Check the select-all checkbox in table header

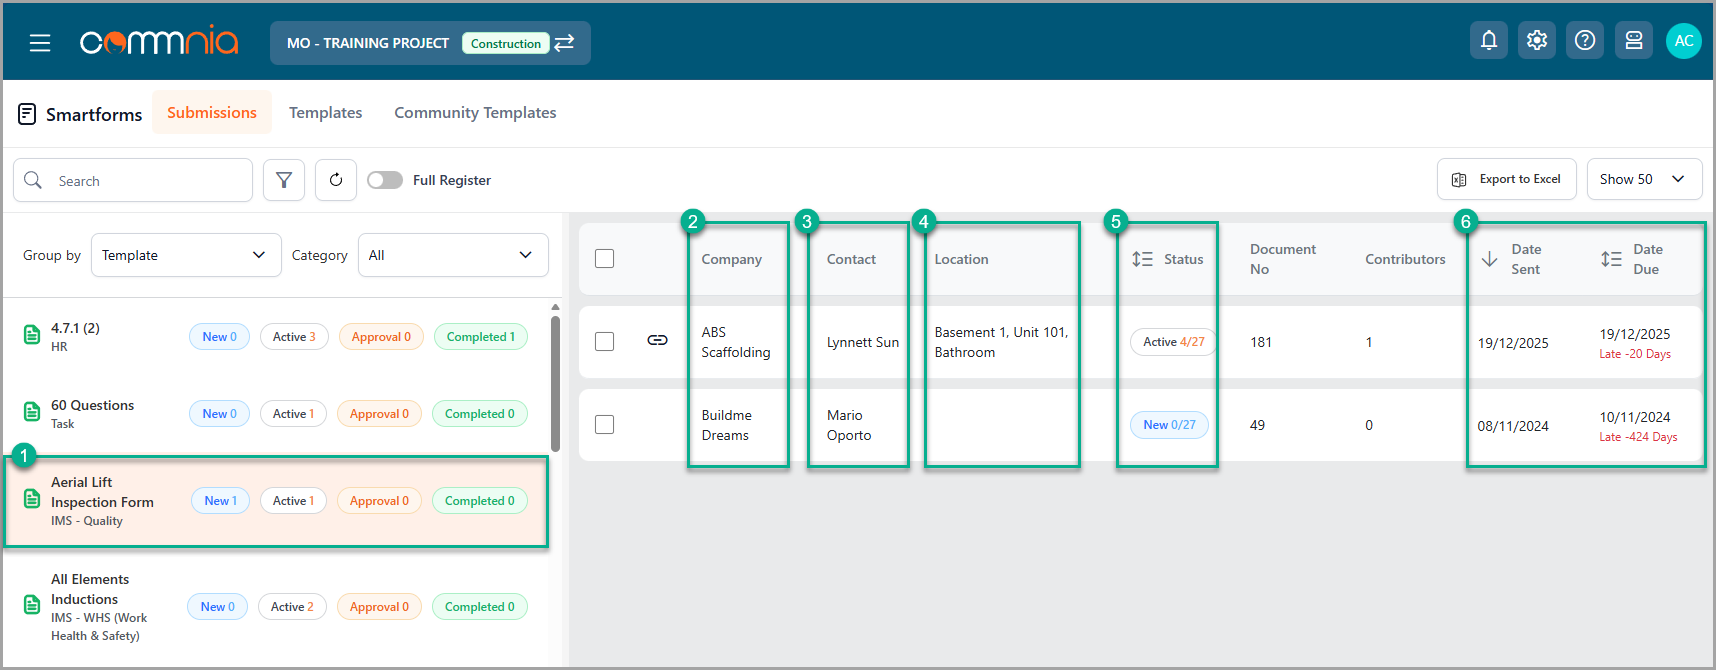tap(604, 259)
